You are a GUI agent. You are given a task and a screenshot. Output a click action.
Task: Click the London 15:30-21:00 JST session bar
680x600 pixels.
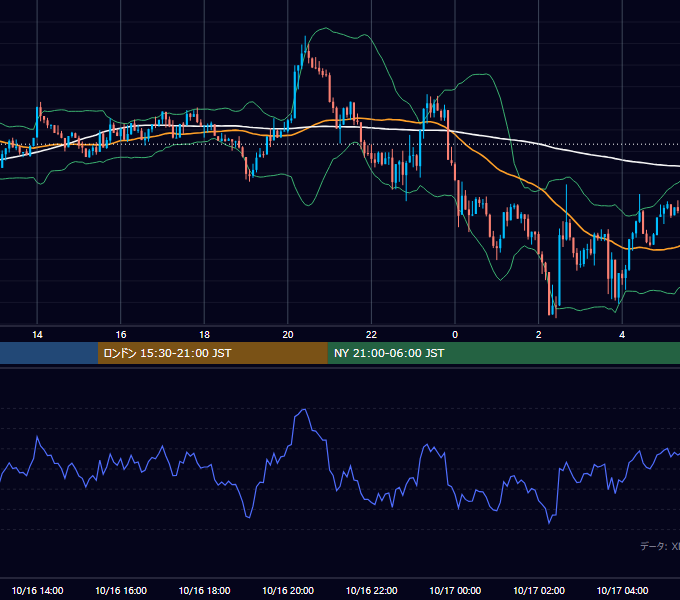point(212,353)
